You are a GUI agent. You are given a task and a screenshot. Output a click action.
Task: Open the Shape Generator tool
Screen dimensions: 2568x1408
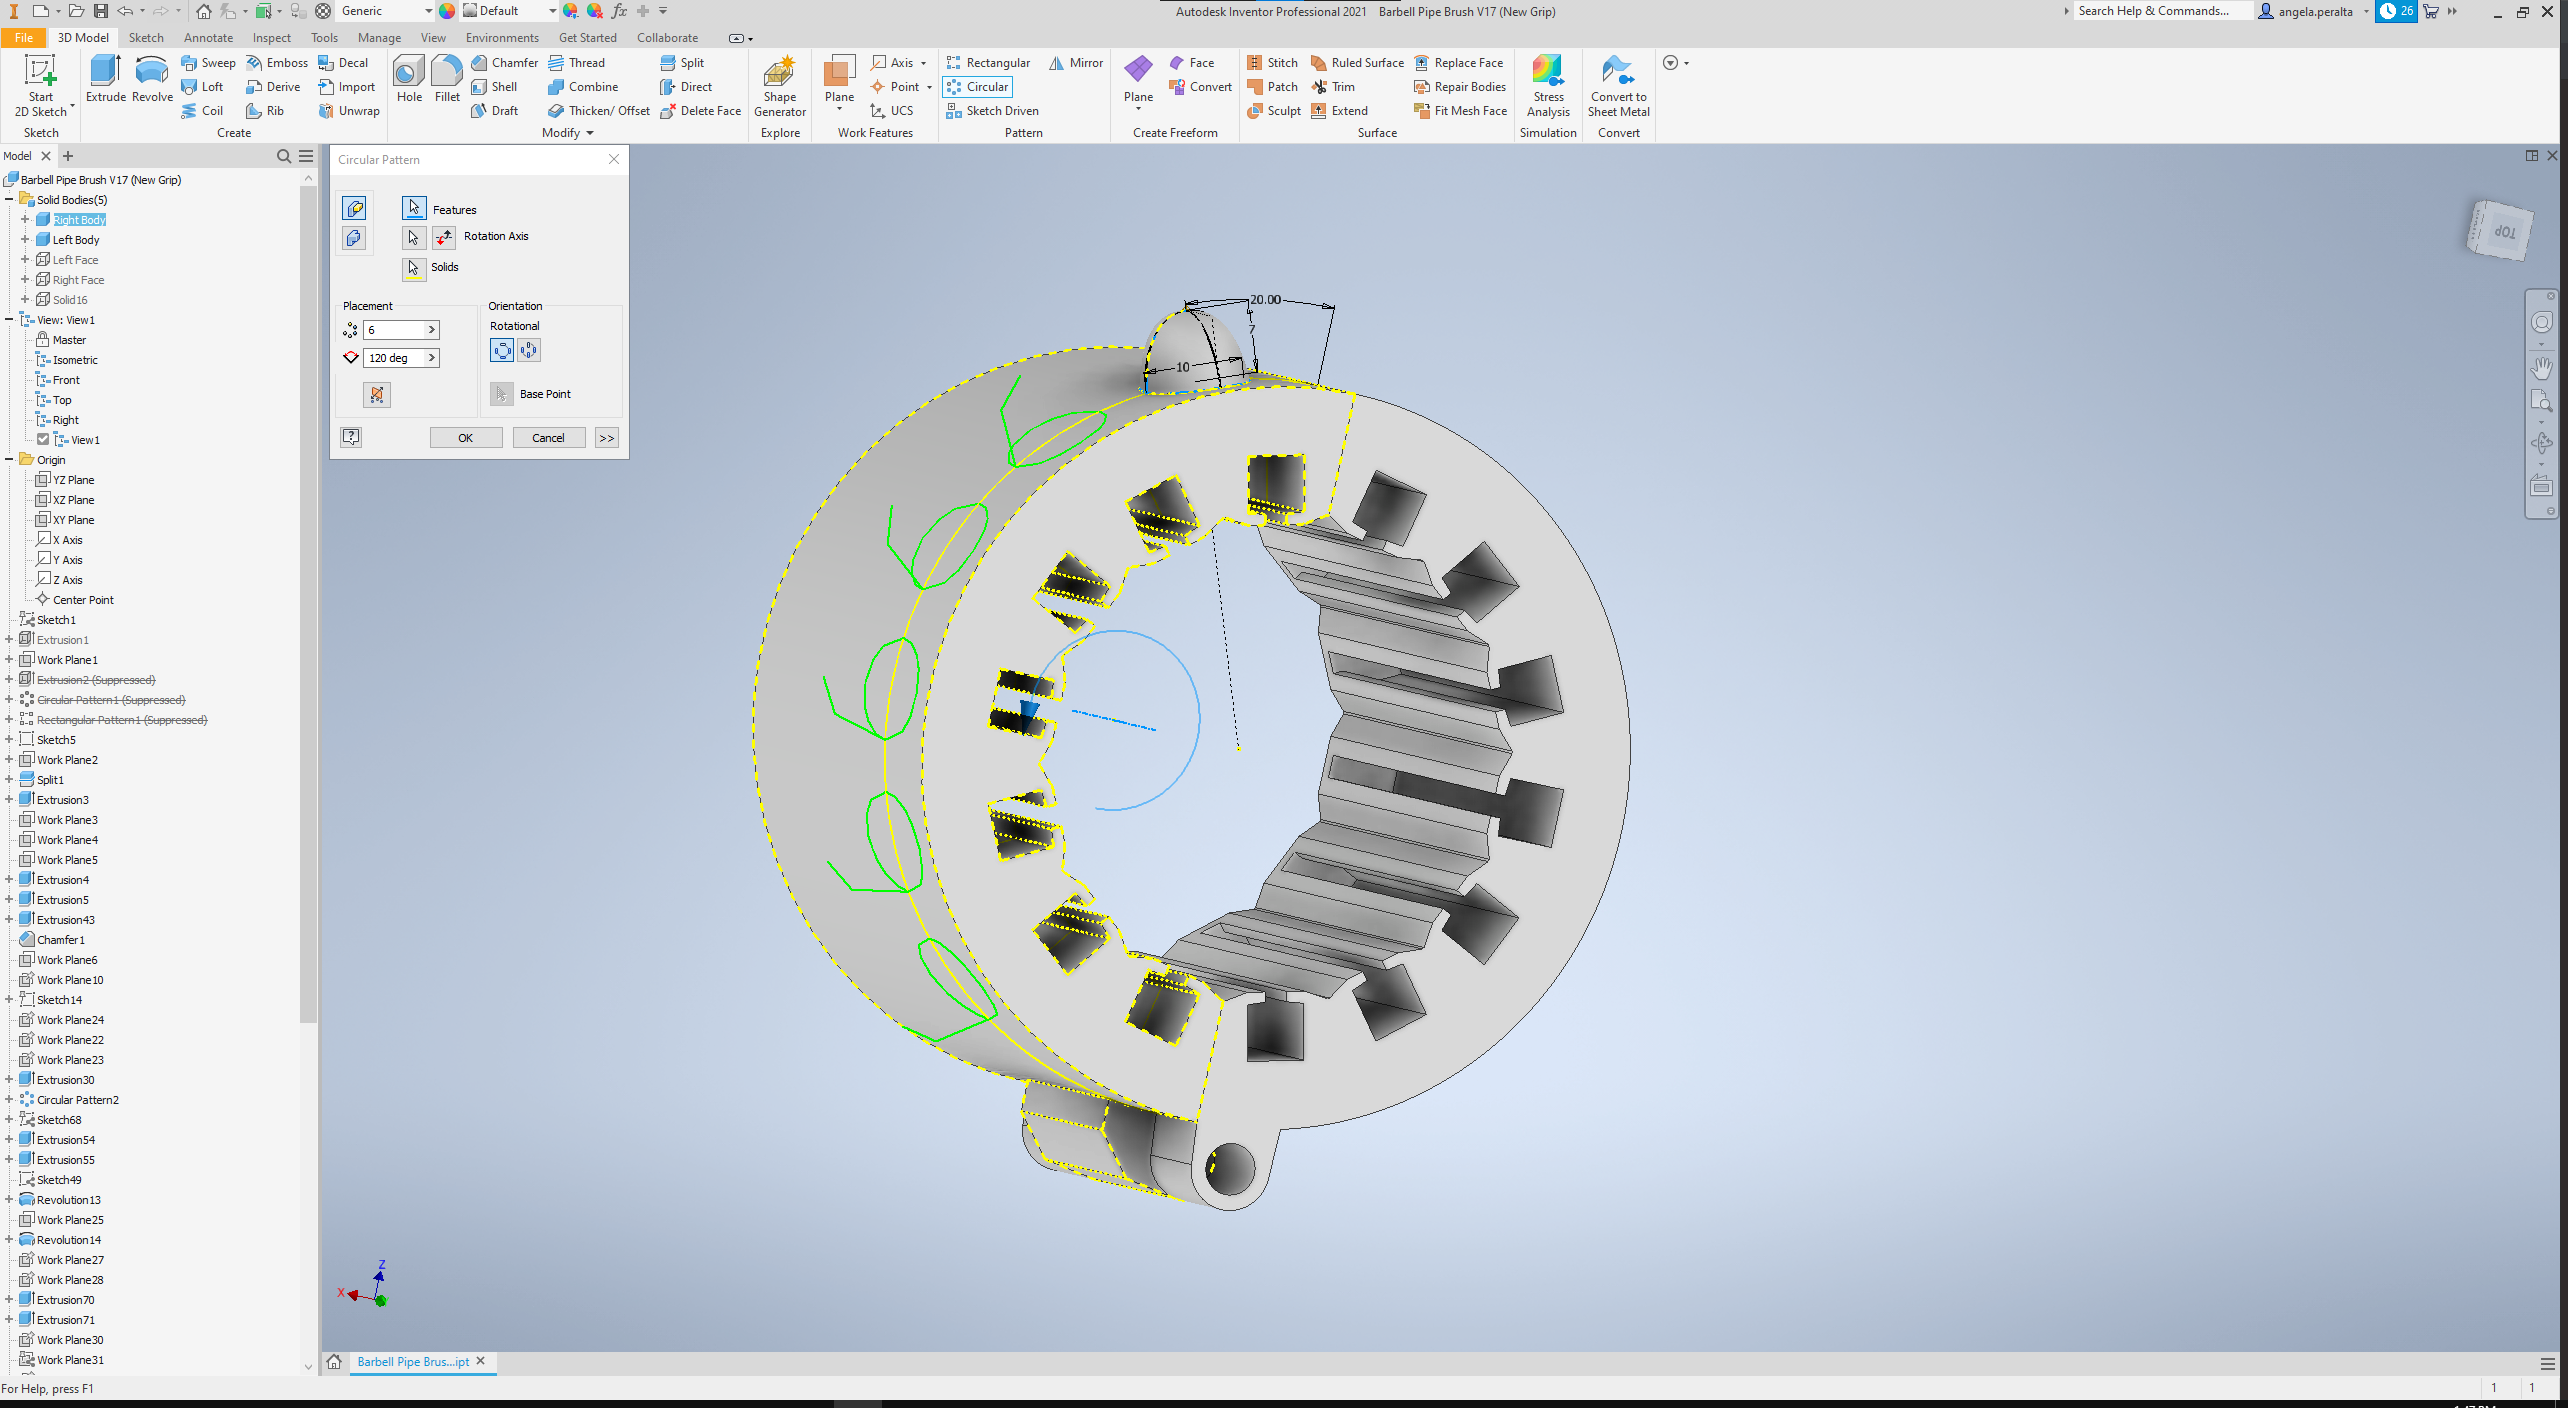[x=779, y=86]
